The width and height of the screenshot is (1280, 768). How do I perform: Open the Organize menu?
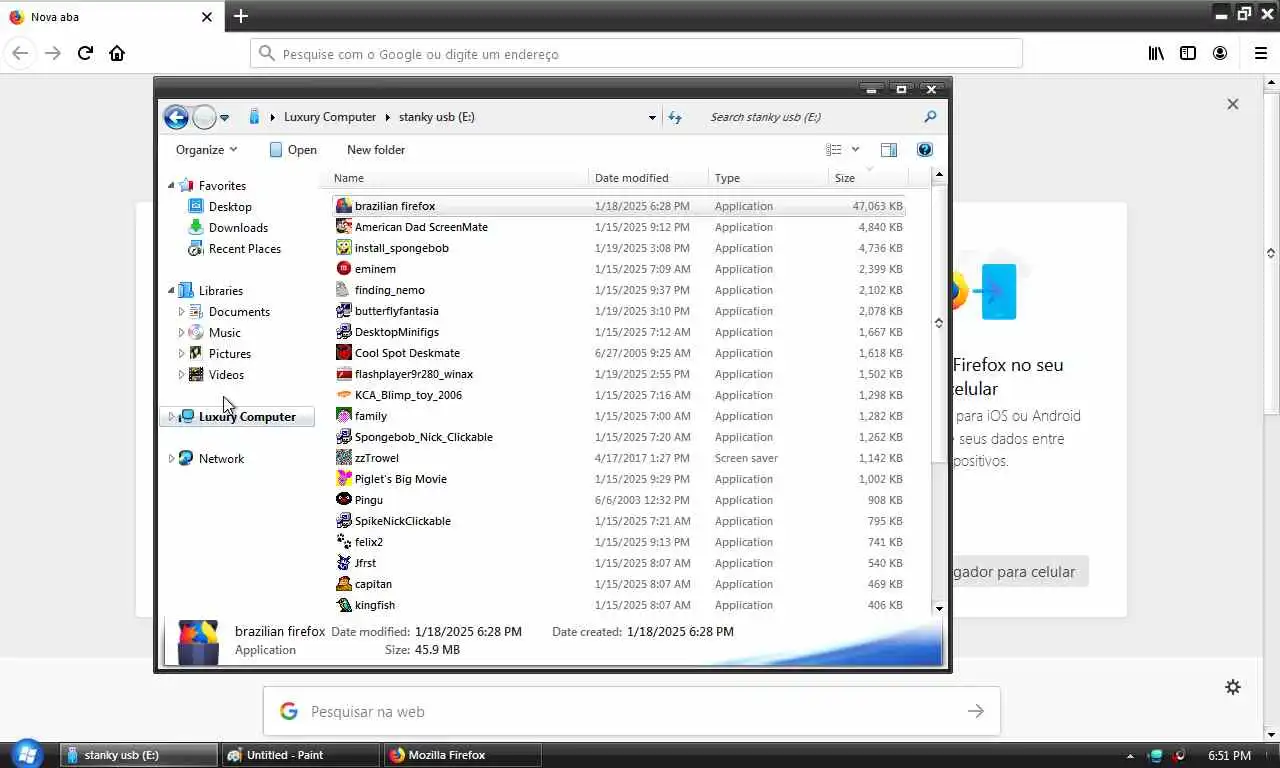pos(206,150)
